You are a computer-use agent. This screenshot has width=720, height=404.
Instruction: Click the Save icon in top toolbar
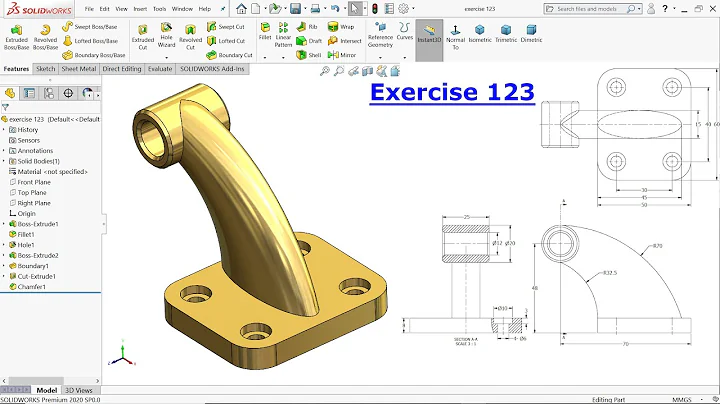(295, 8)
